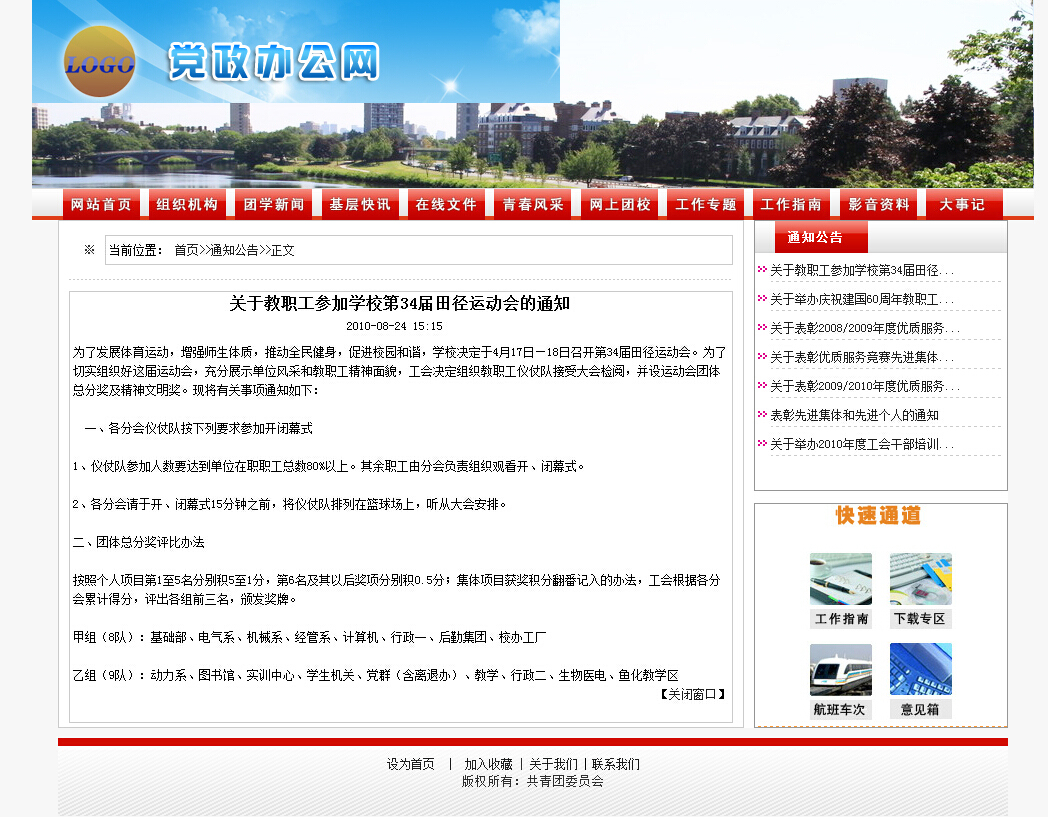Select 青春风采 in the navigation bar

533,204
